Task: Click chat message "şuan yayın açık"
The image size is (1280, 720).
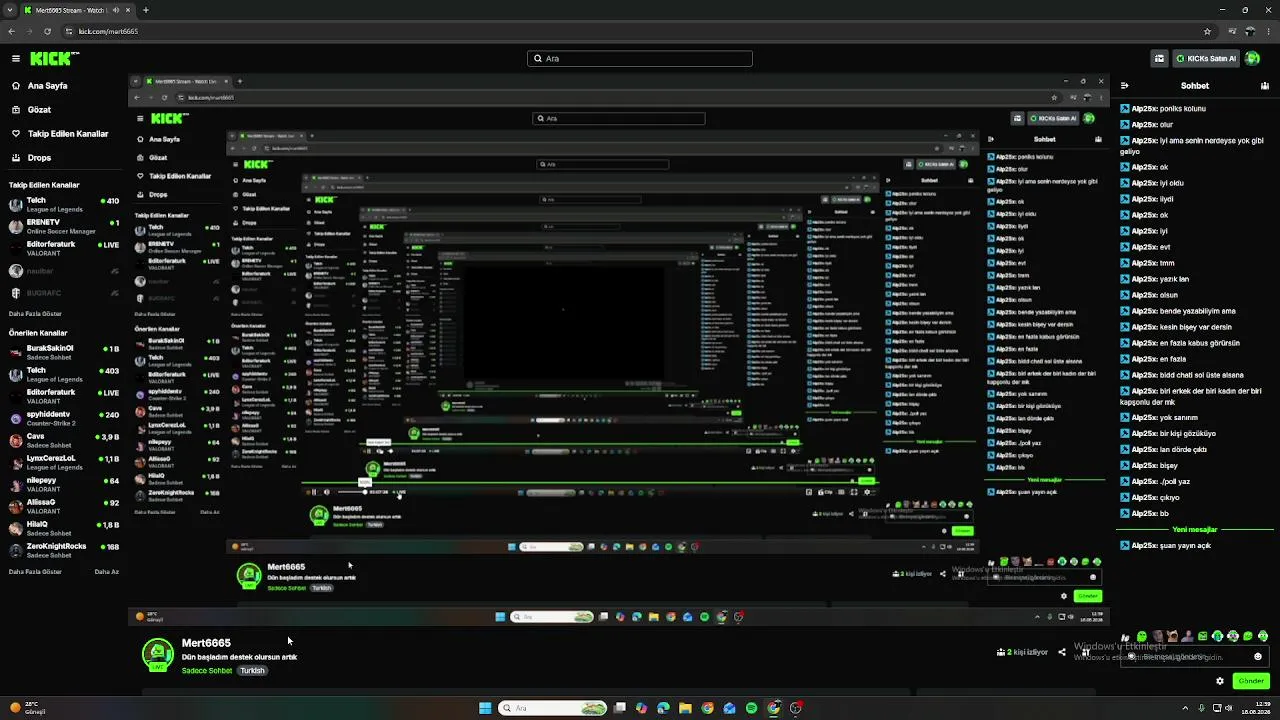Action: 1185,546
